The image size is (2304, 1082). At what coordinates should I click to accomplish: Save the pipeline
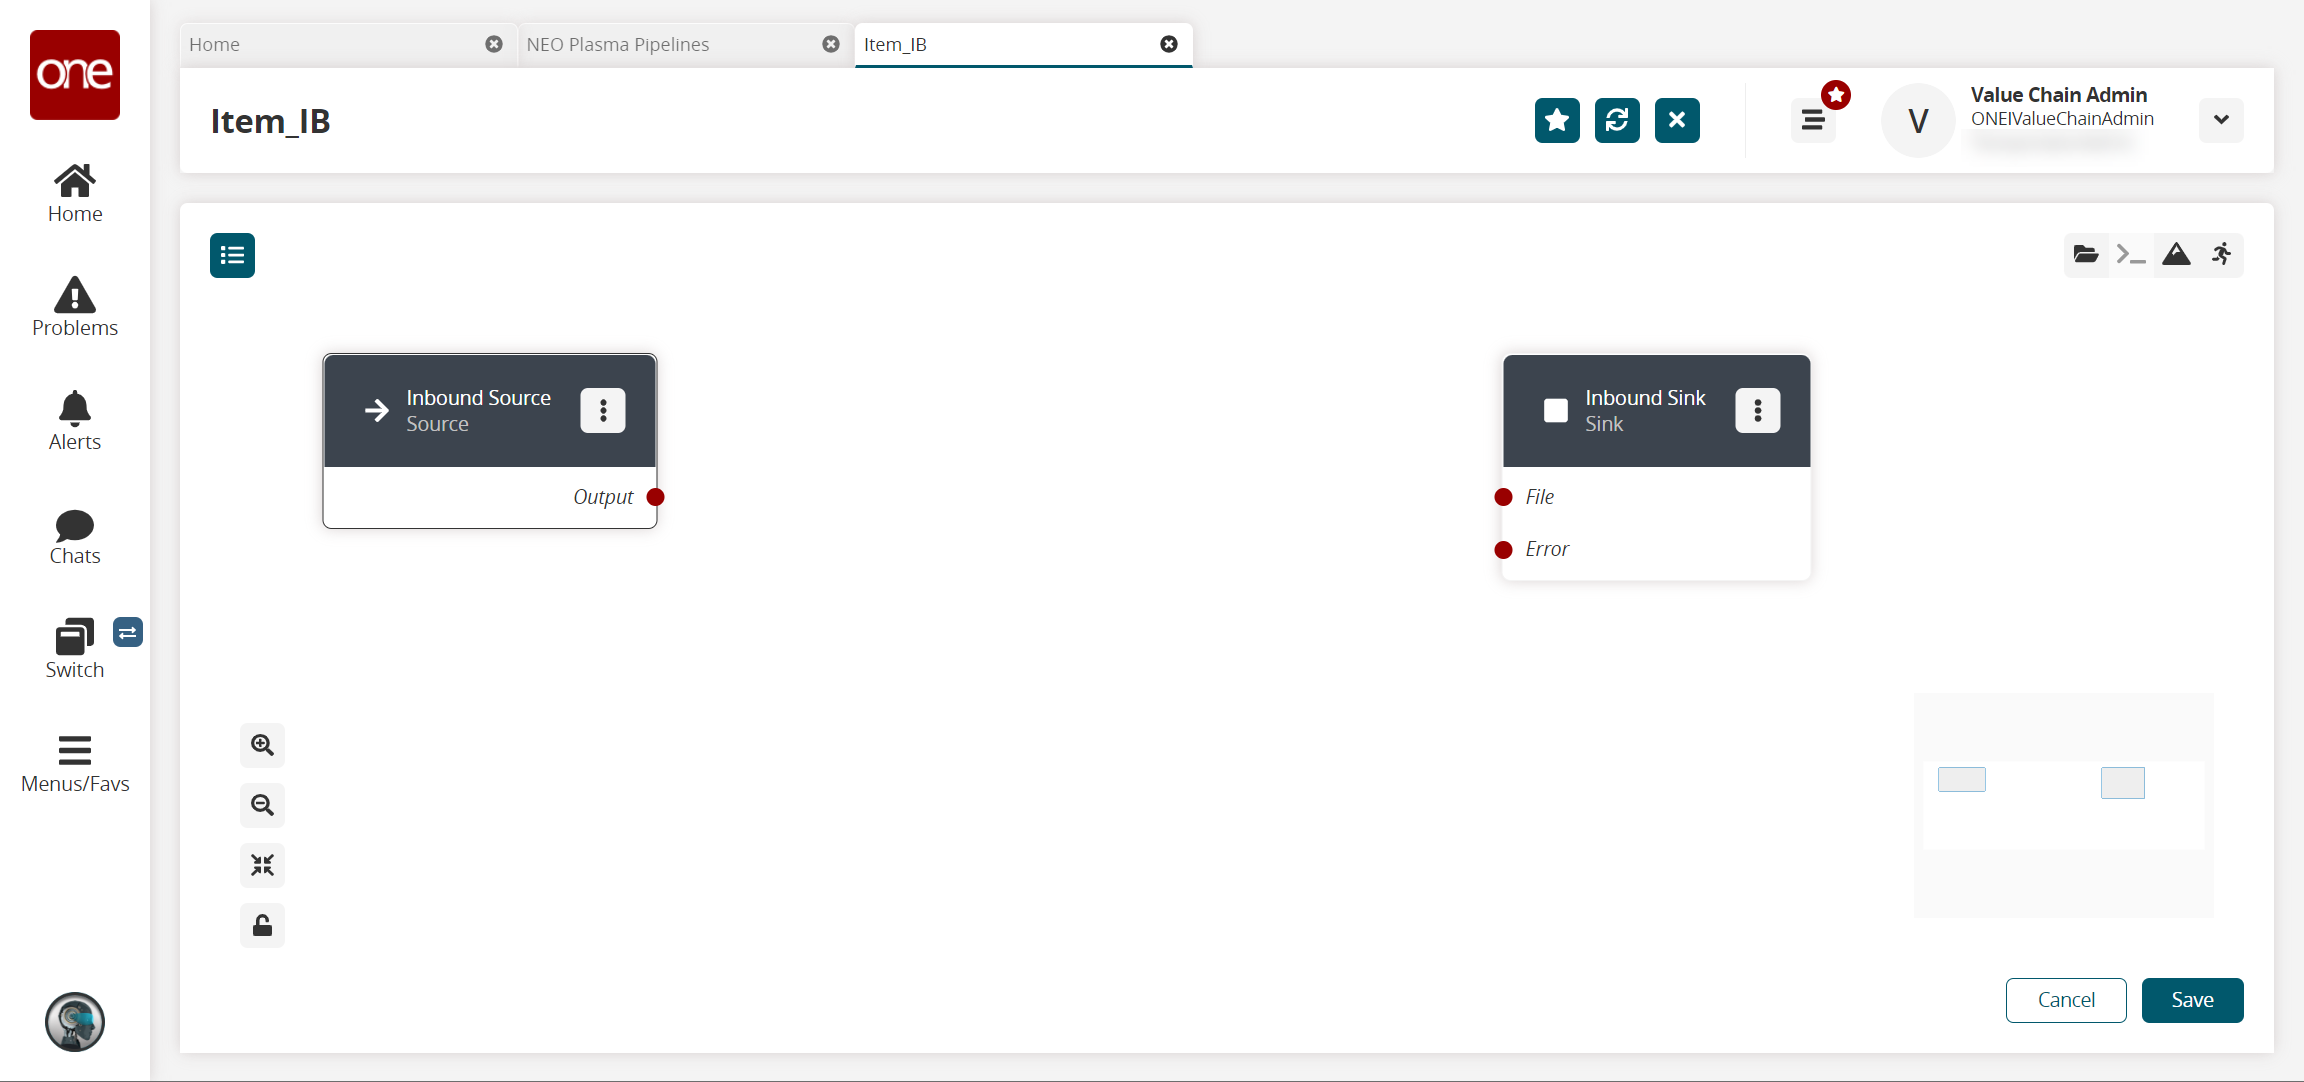pyautogui.click(x=2192, y=1000)
